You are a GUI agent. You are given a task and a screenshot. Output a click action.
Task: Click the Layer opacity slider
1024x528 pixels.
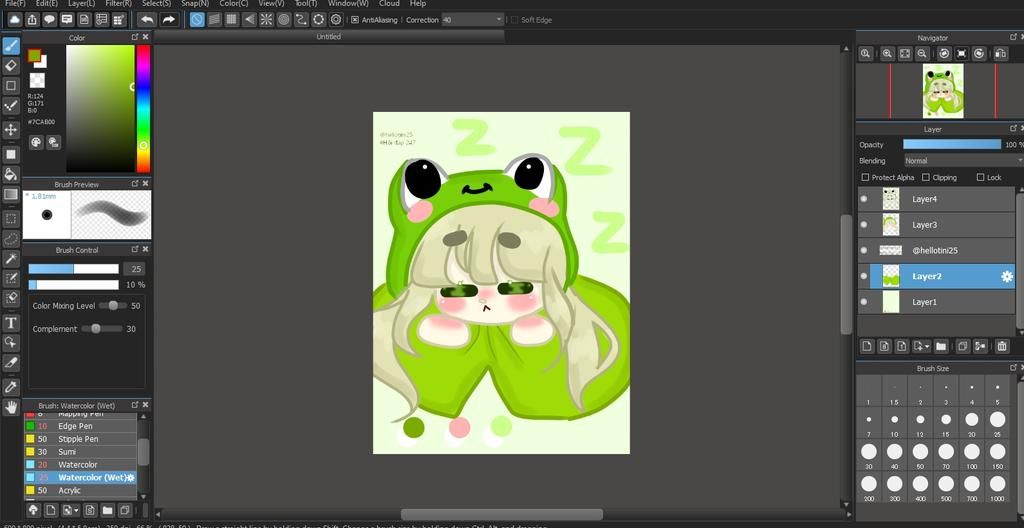click(952, 144)
